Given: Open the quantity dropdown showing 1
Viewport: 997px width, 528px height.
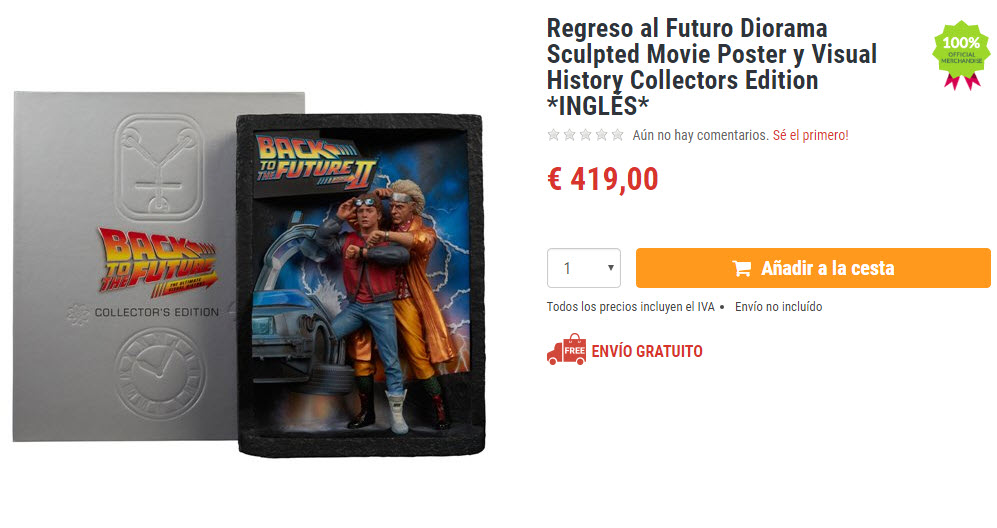Looking at the screenshot, I should (584, 268).
